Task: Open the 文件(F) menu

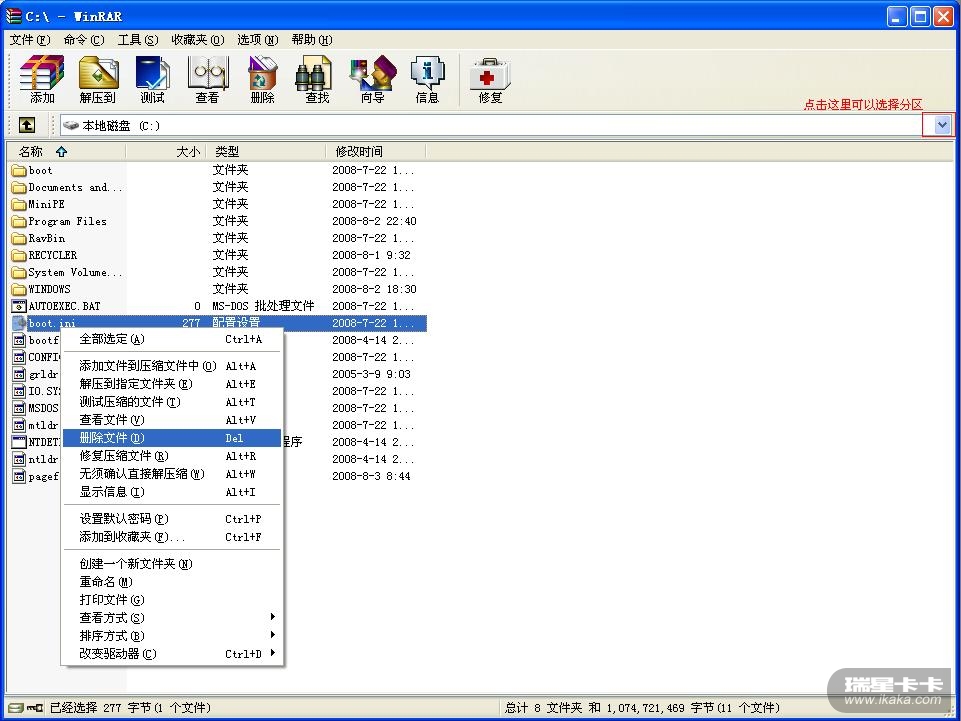Action: [x=29, y=40]
